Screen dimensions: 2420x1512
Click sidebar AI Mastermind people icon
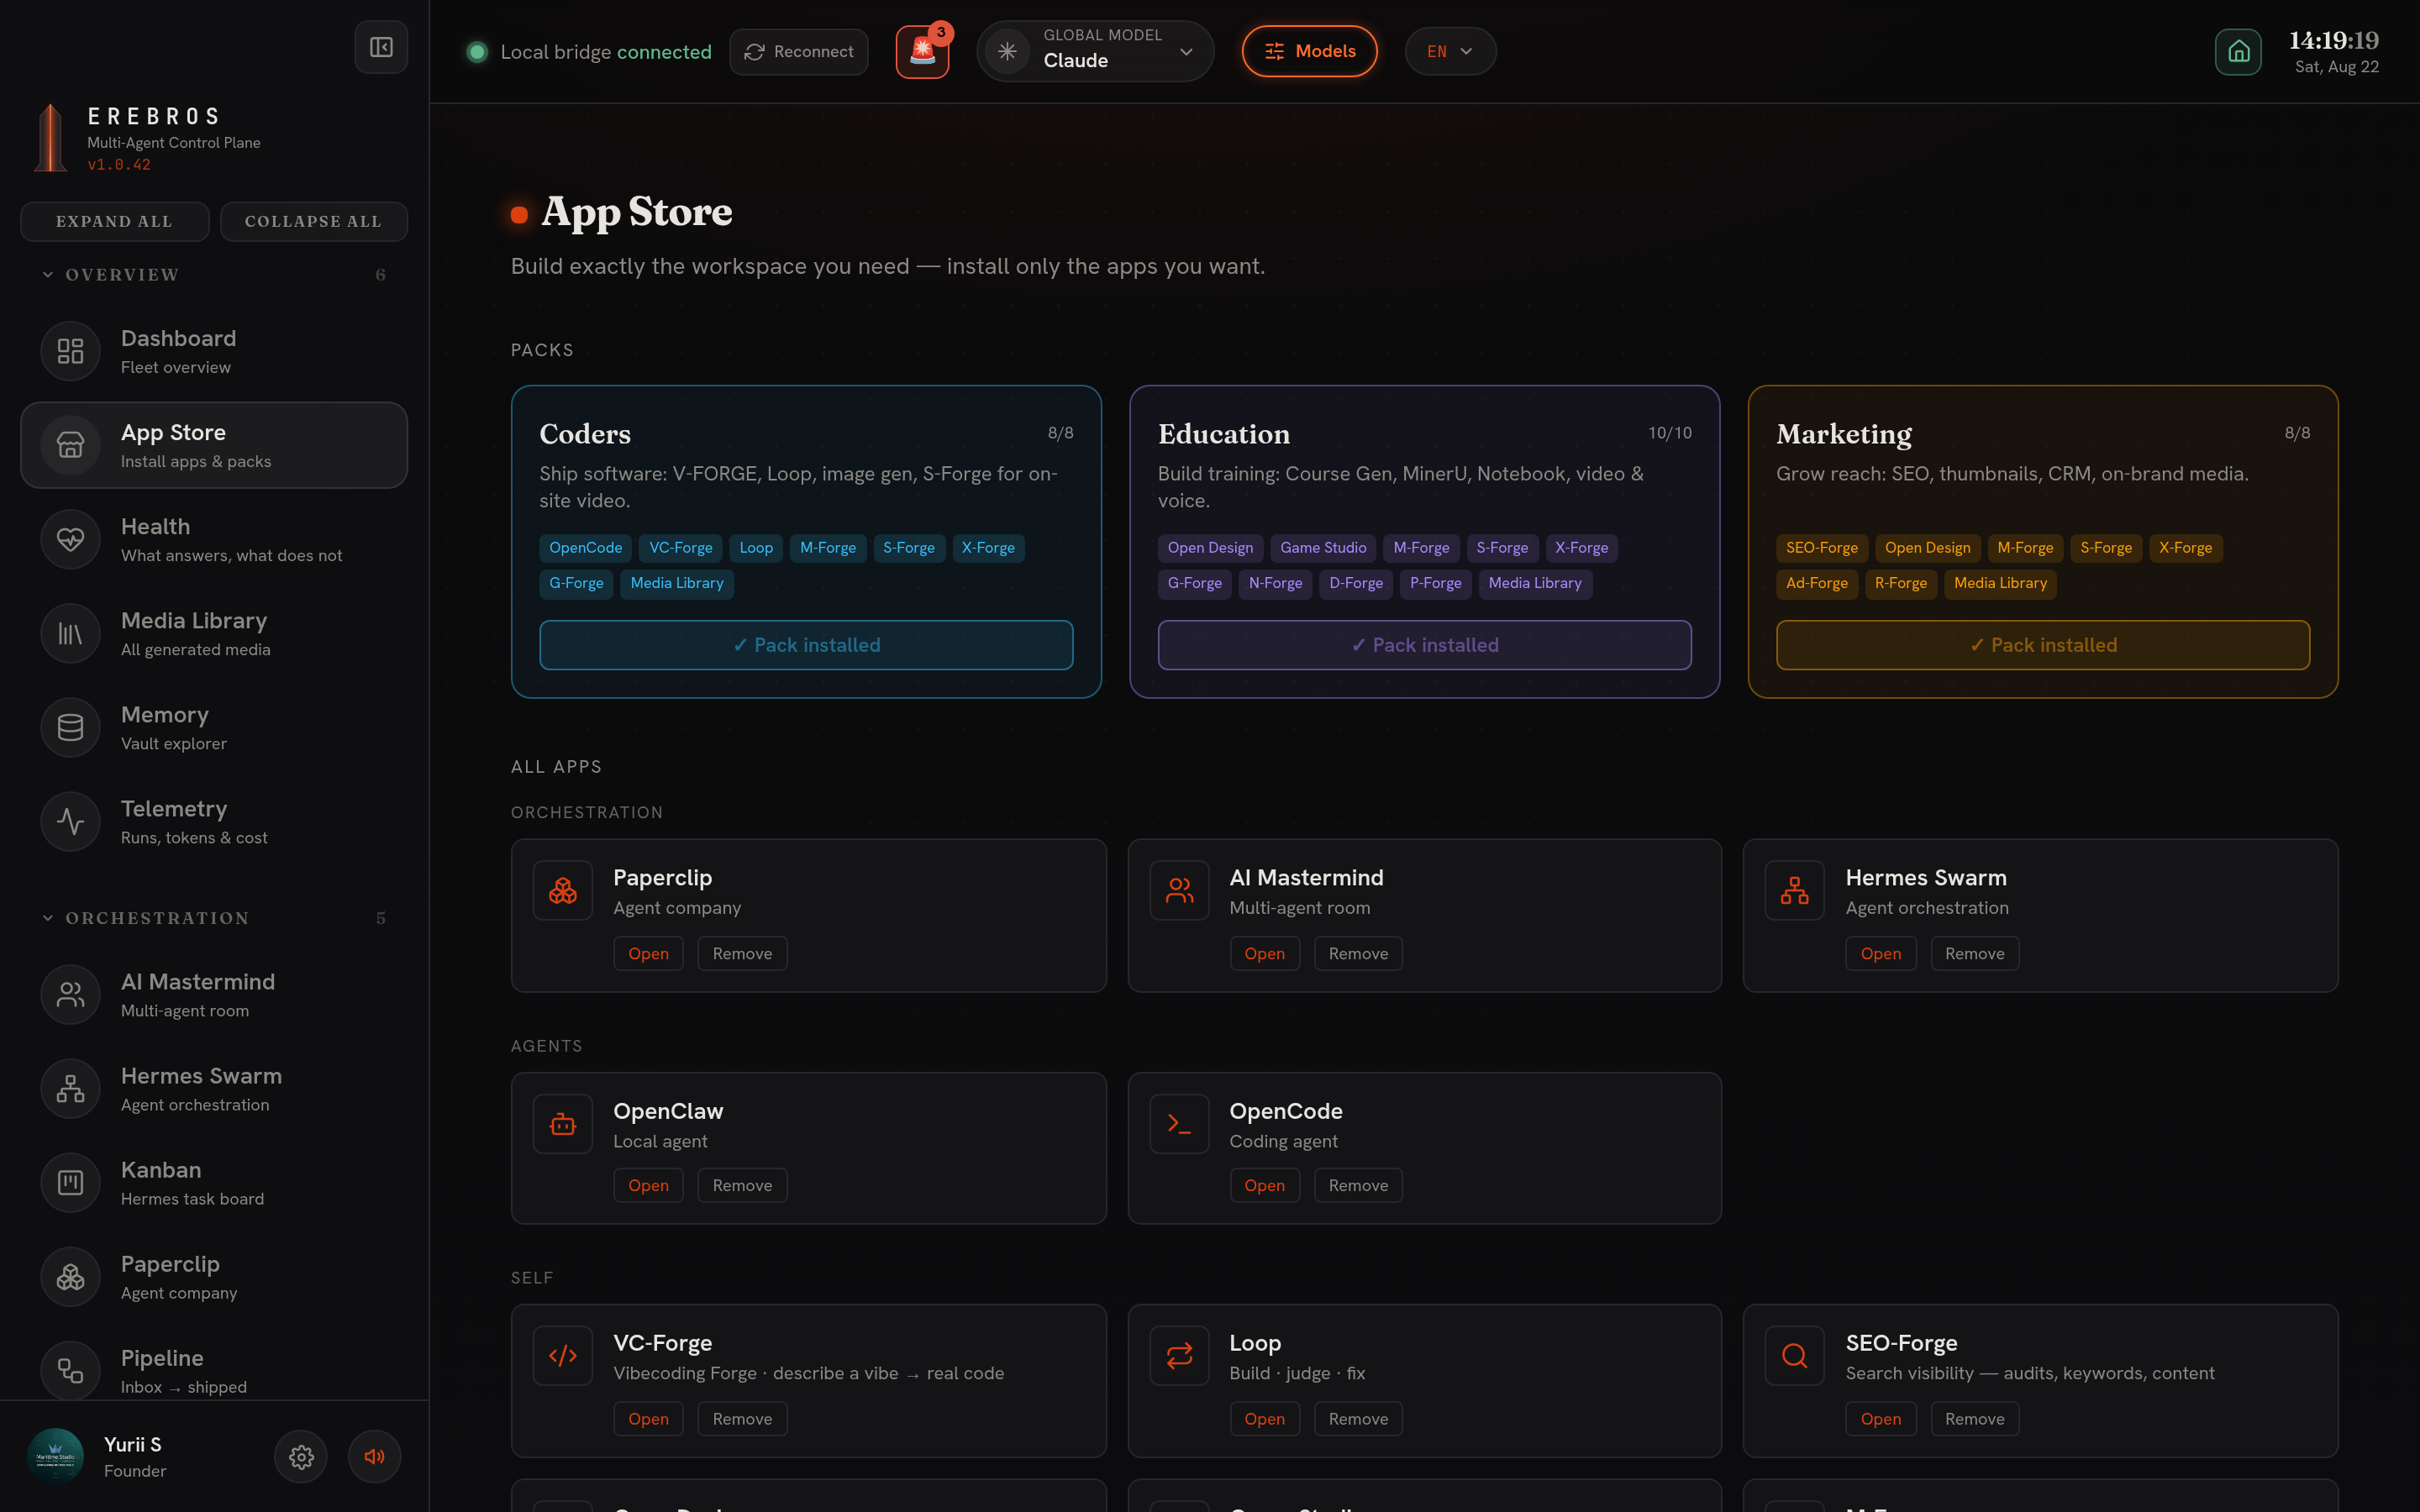click(70, 994)
